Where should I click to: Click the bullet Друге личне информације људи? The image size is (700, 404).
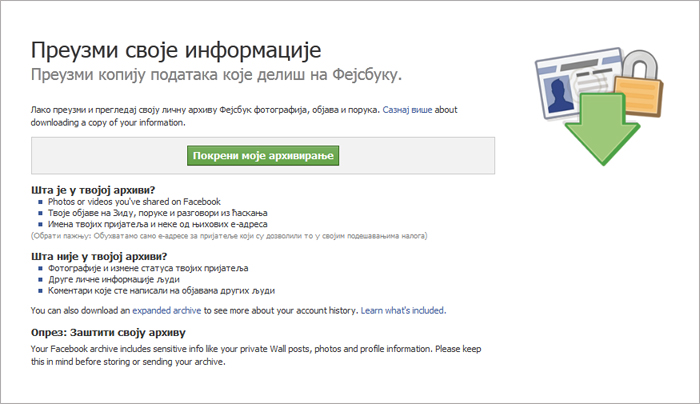coord(114,279)
